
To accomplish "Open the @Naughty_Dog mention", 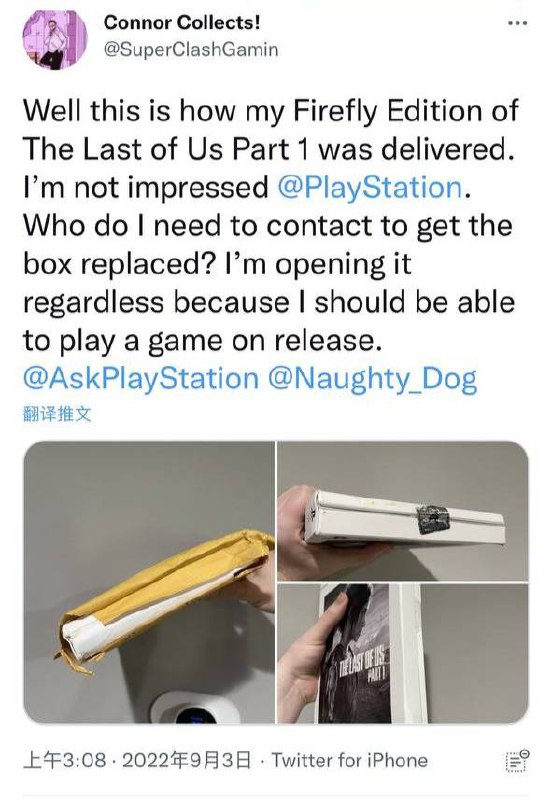I will pyautogui.click(x=372, y=379).
